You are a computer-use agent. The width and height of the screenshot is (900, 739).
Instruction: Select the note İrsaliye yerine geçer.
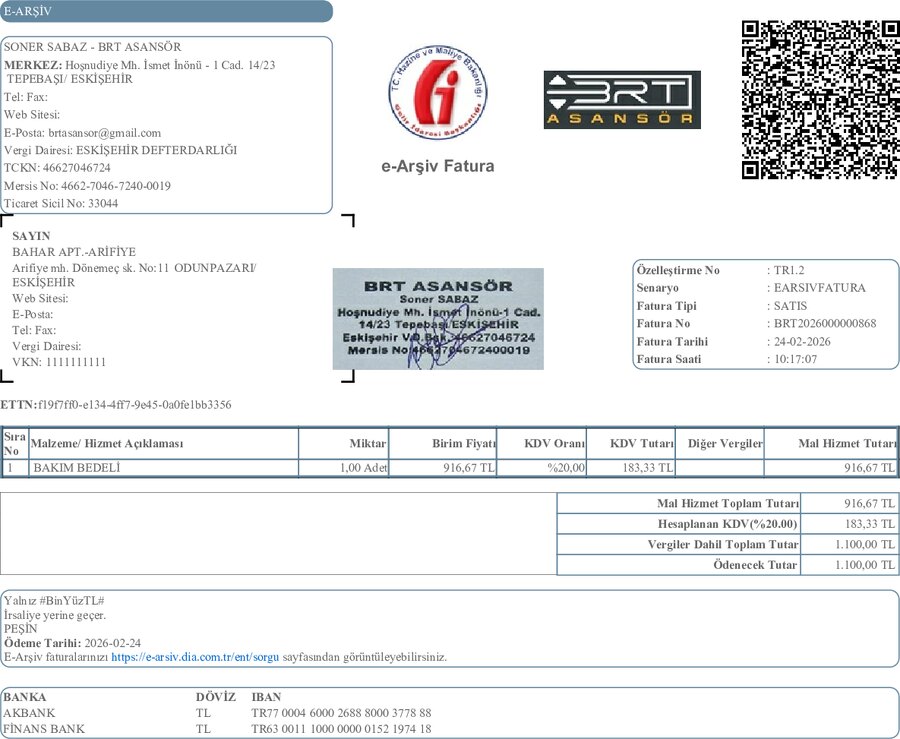(x=55, y=615)
